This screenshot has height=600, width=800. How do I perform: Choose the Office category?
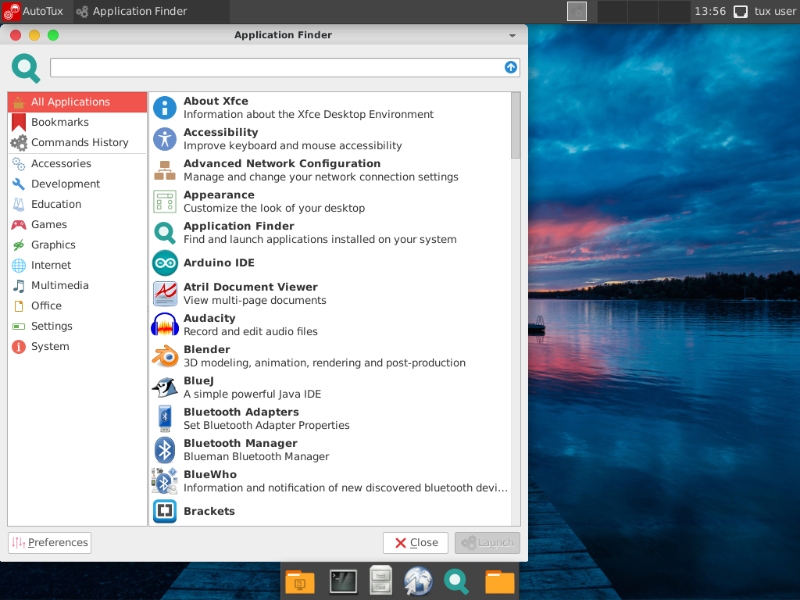(78, 306)
